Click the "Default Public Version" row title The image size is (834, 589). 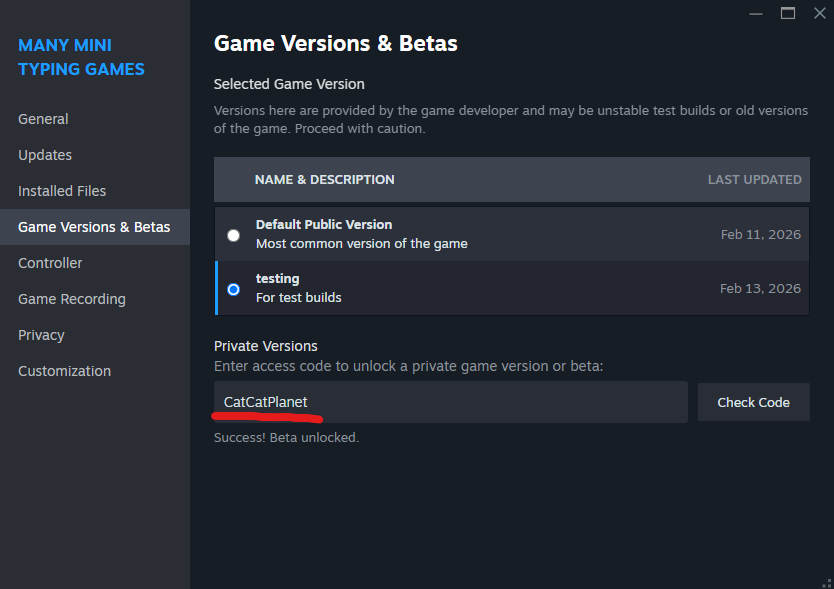coord(324,225)
